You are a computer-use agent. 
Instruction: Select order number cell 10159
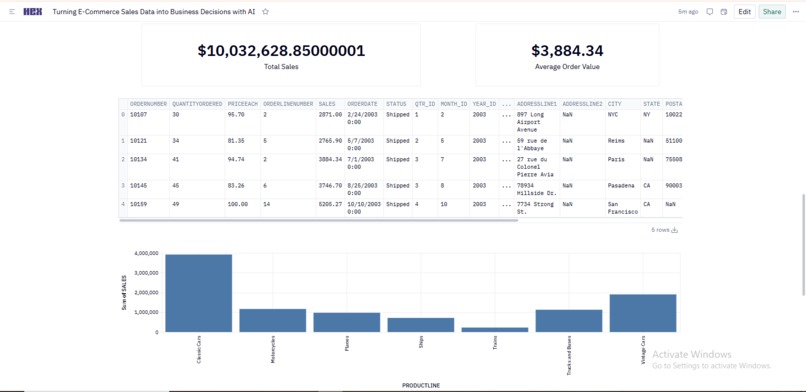point(148,208)
